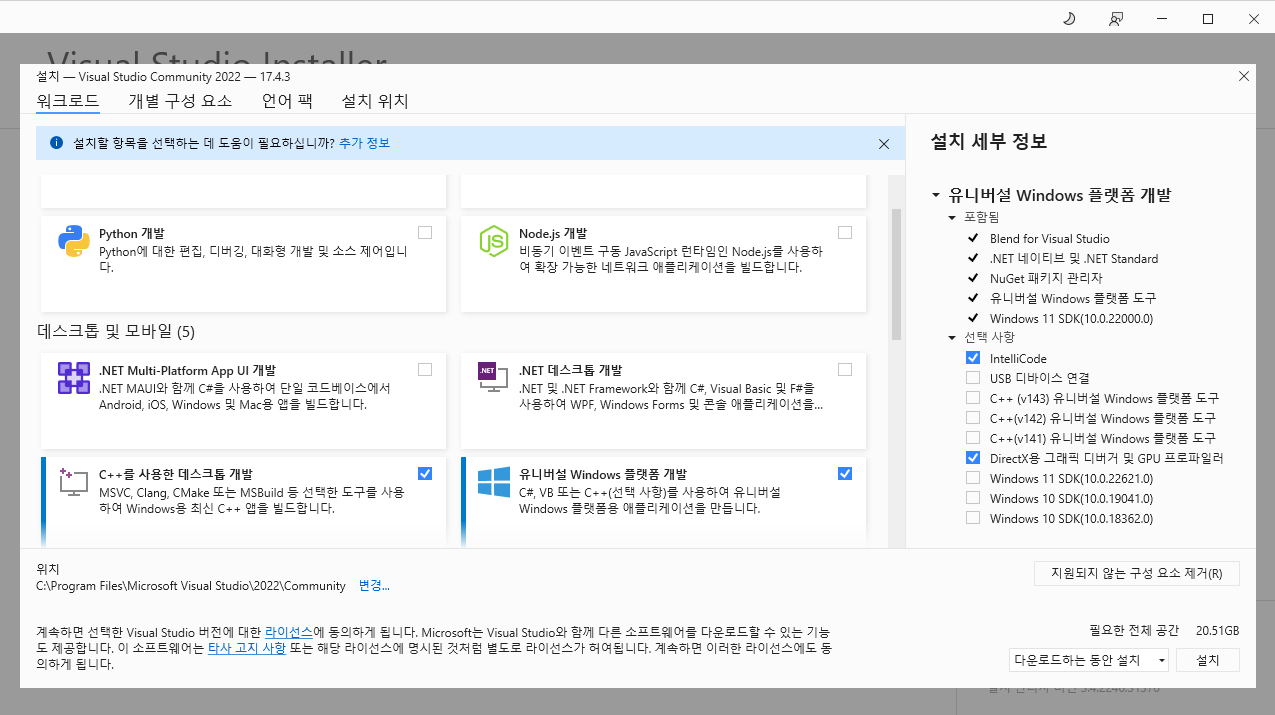1275x715 pixels.
Task: Click the blue info icon in the banner
Action: click(x=56, y=143)
